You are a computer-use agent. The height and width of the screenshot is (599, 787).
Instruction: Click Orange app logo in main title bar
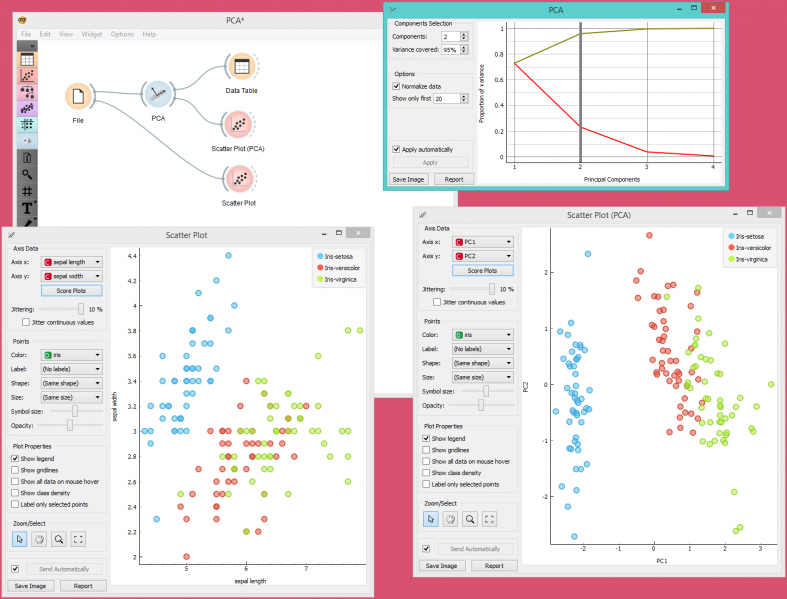(22, 21)
